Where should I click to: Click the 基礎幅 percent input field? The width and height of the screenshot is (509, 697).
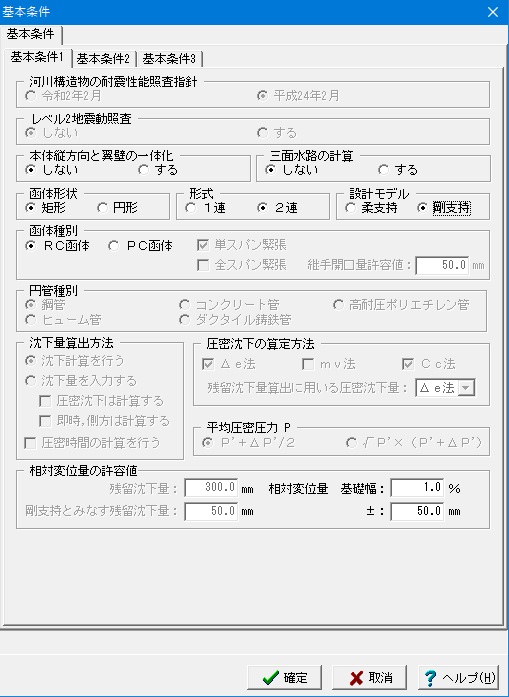[x=417, y=488]
